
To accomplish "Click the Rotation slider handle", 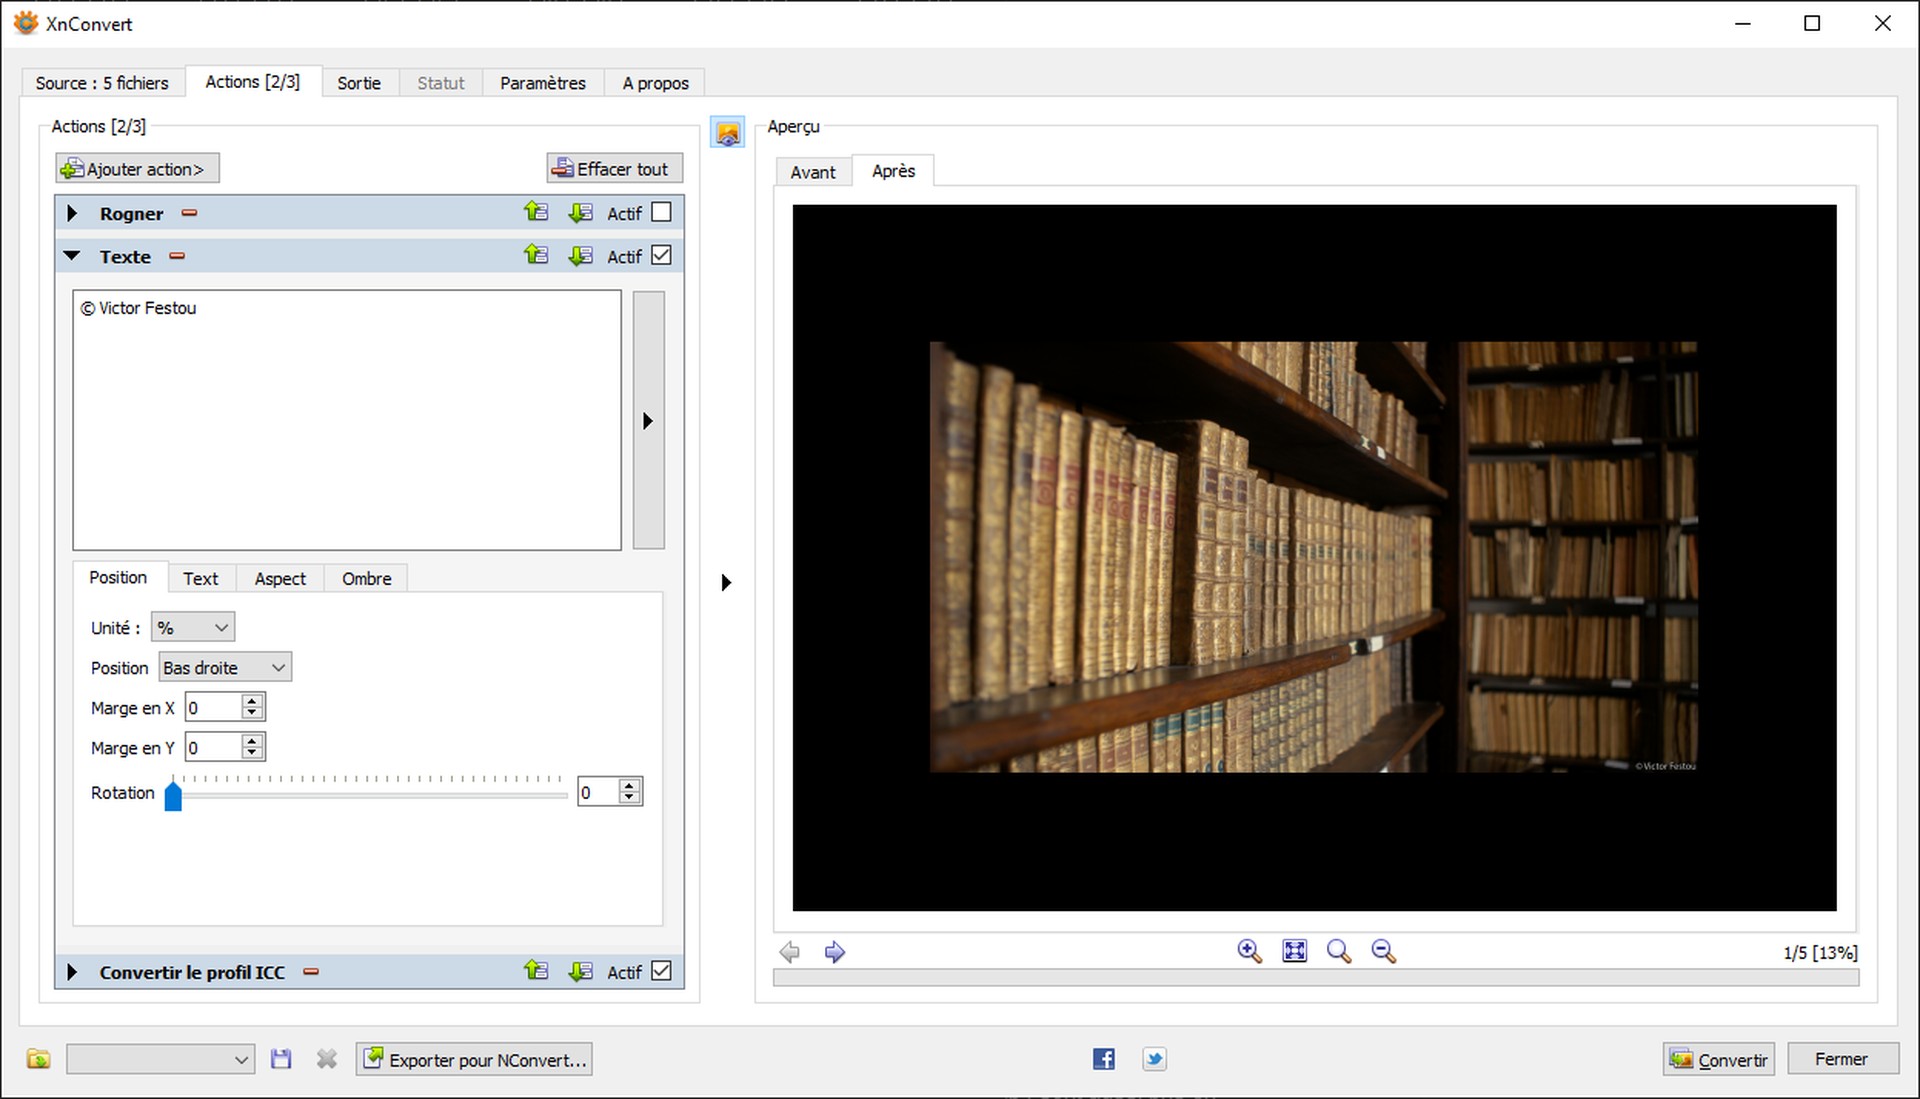I will pos(173,796).
